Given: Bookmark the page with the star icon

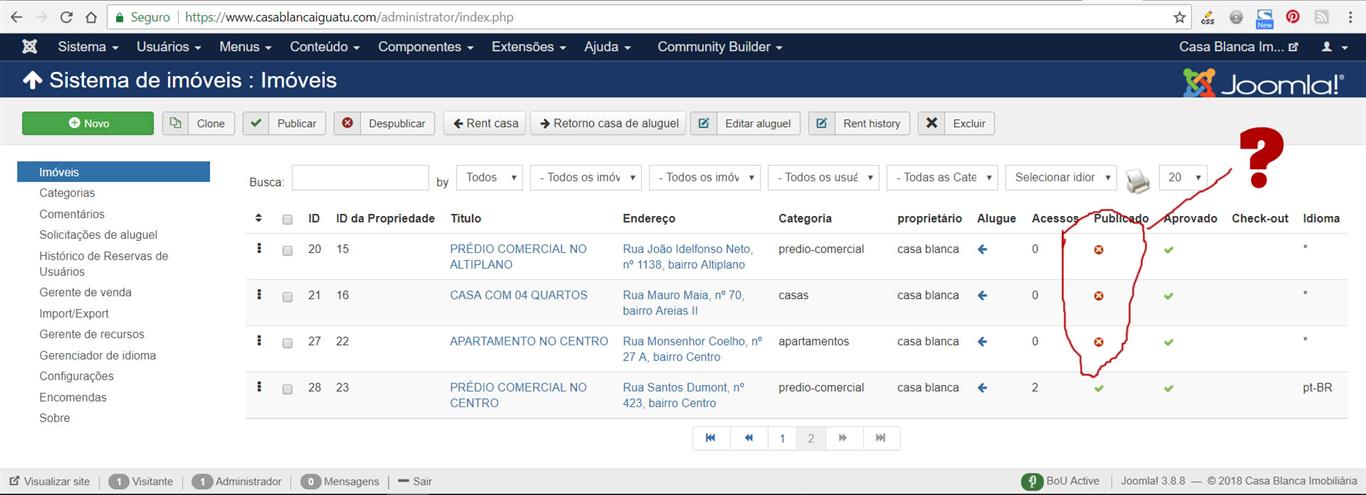Looking at the screenshot, I should (1180, 17).
